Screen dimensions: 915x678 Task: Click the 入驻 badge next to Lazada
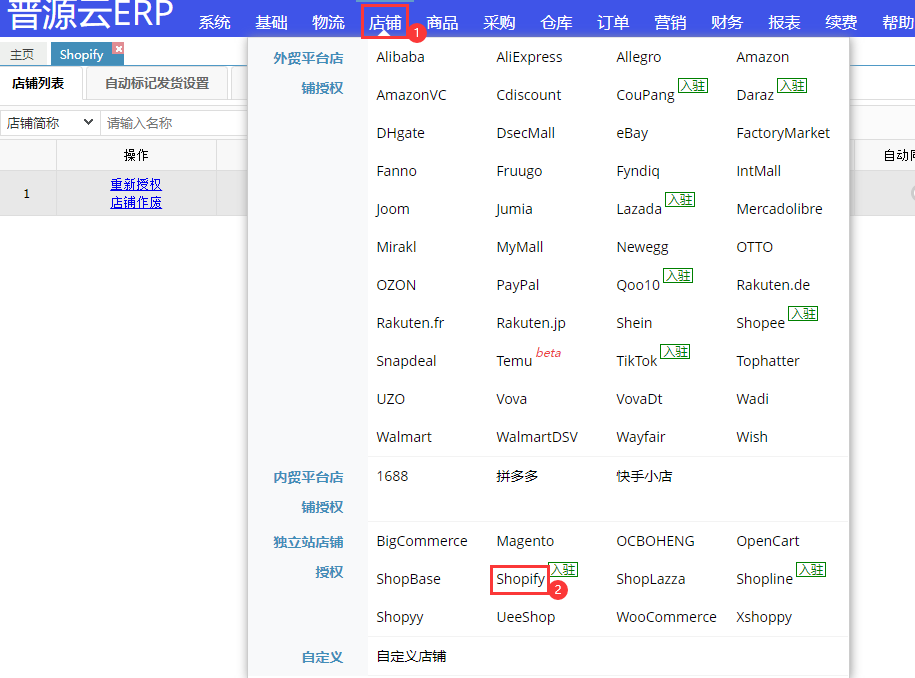tap(680, 200)
